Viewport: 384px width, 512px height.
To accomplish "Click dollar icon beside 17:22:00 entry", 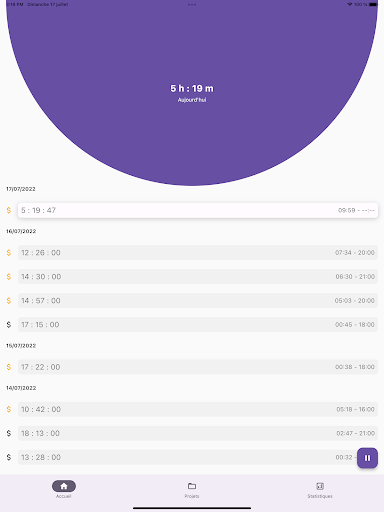I will [9, 367].
